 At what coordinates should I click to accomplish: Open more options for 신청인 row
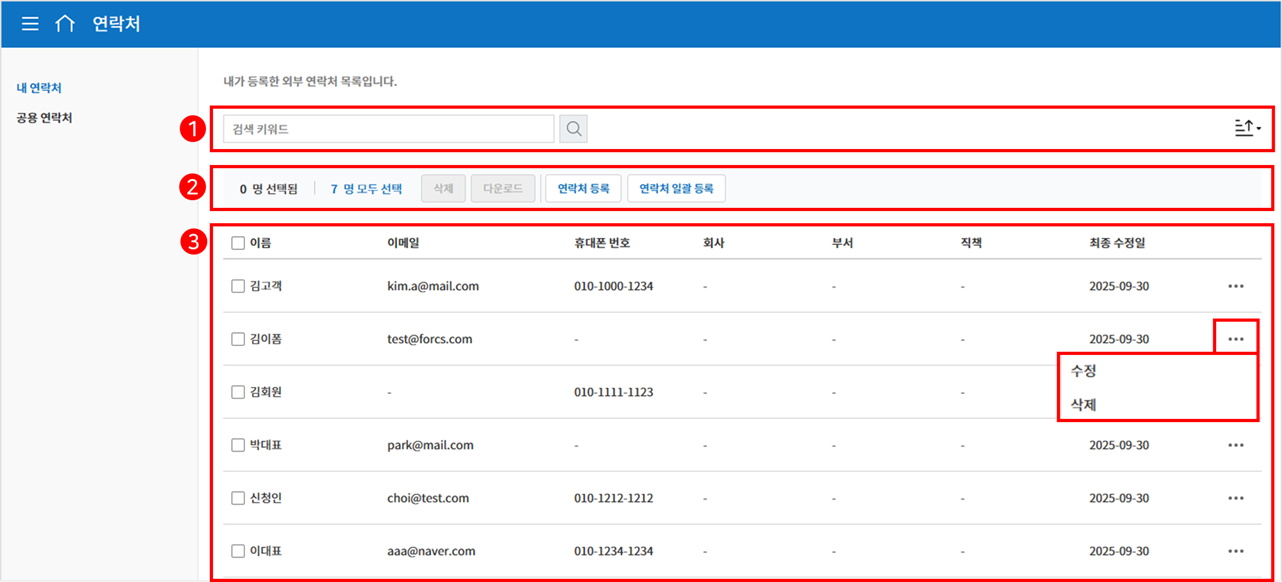1236,498
